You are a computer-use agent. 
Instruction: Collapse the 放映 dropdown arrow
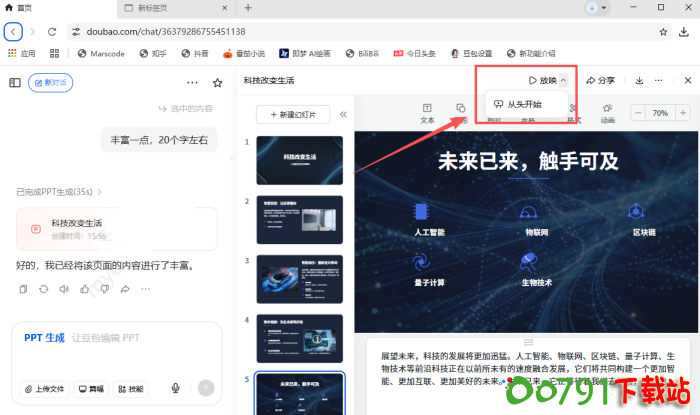click(x=564, y=80)
